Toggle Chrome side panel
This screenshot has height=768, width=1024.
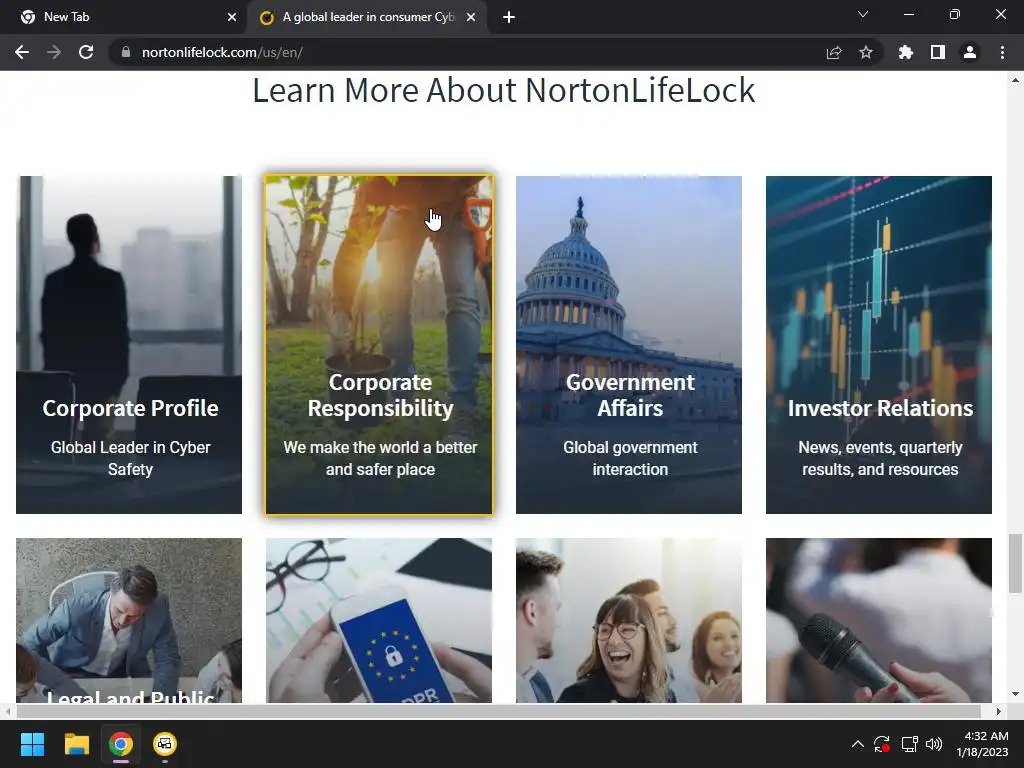click(937, 52)
